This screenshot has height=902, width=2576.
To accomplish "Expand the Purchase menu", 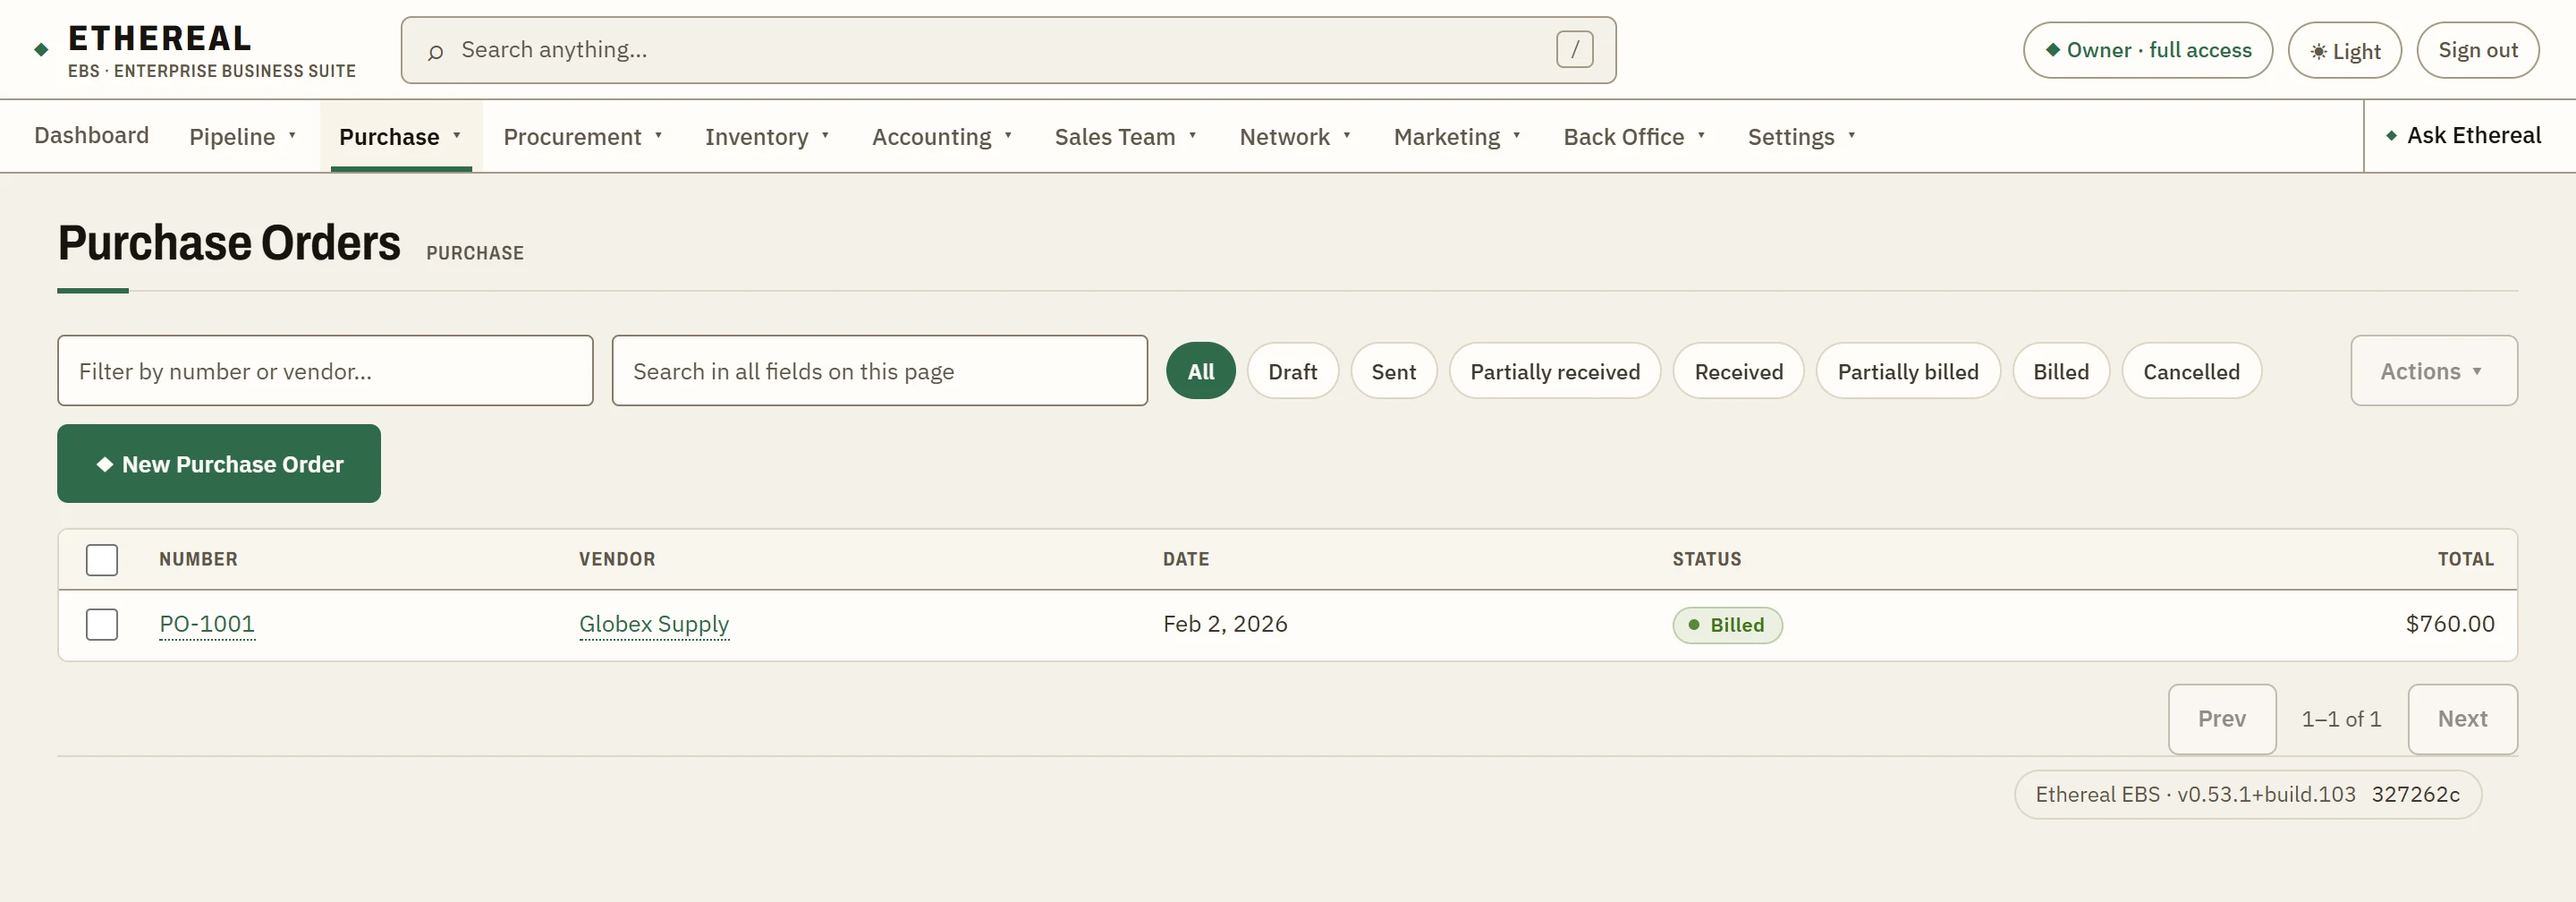I will pos(400,136).
